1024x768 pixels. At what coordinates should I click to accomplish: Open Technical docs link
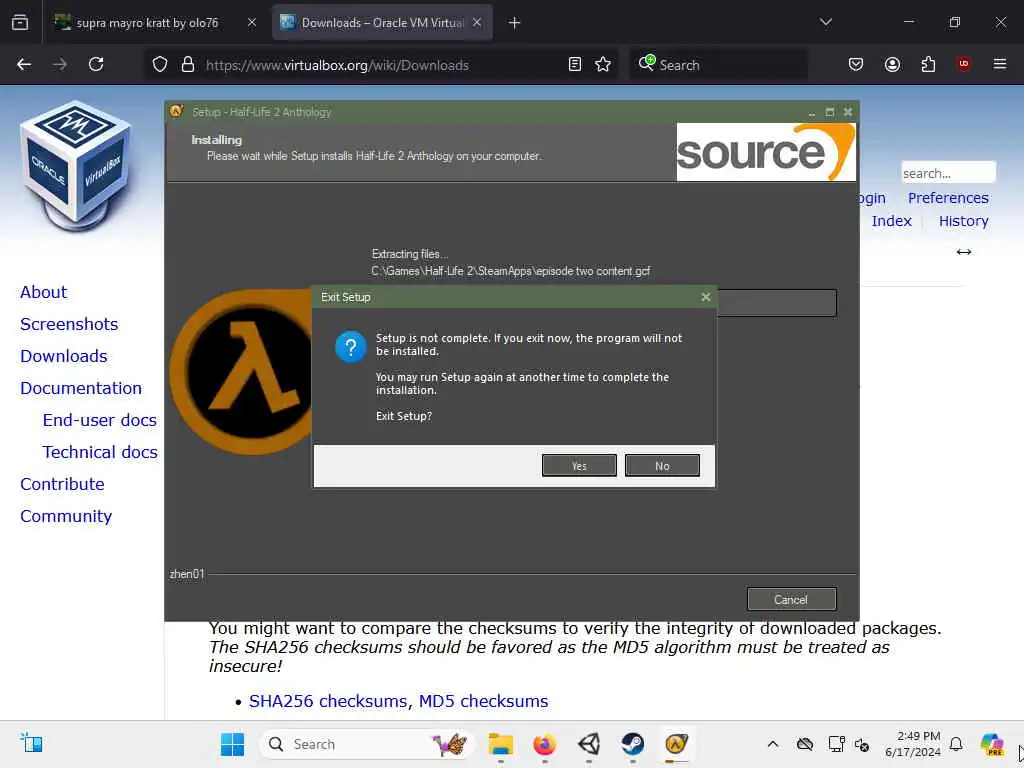[x=100, y=452]
